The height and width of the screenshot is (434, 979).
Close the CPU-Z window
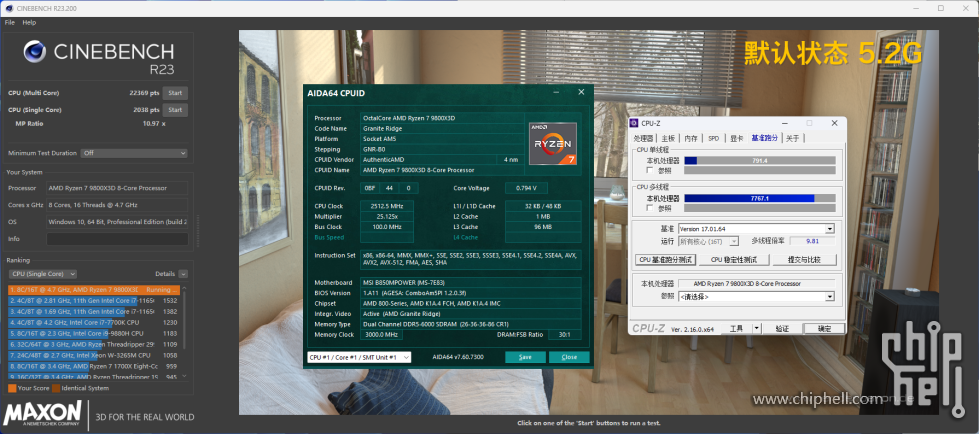click(x=834, y=123)
